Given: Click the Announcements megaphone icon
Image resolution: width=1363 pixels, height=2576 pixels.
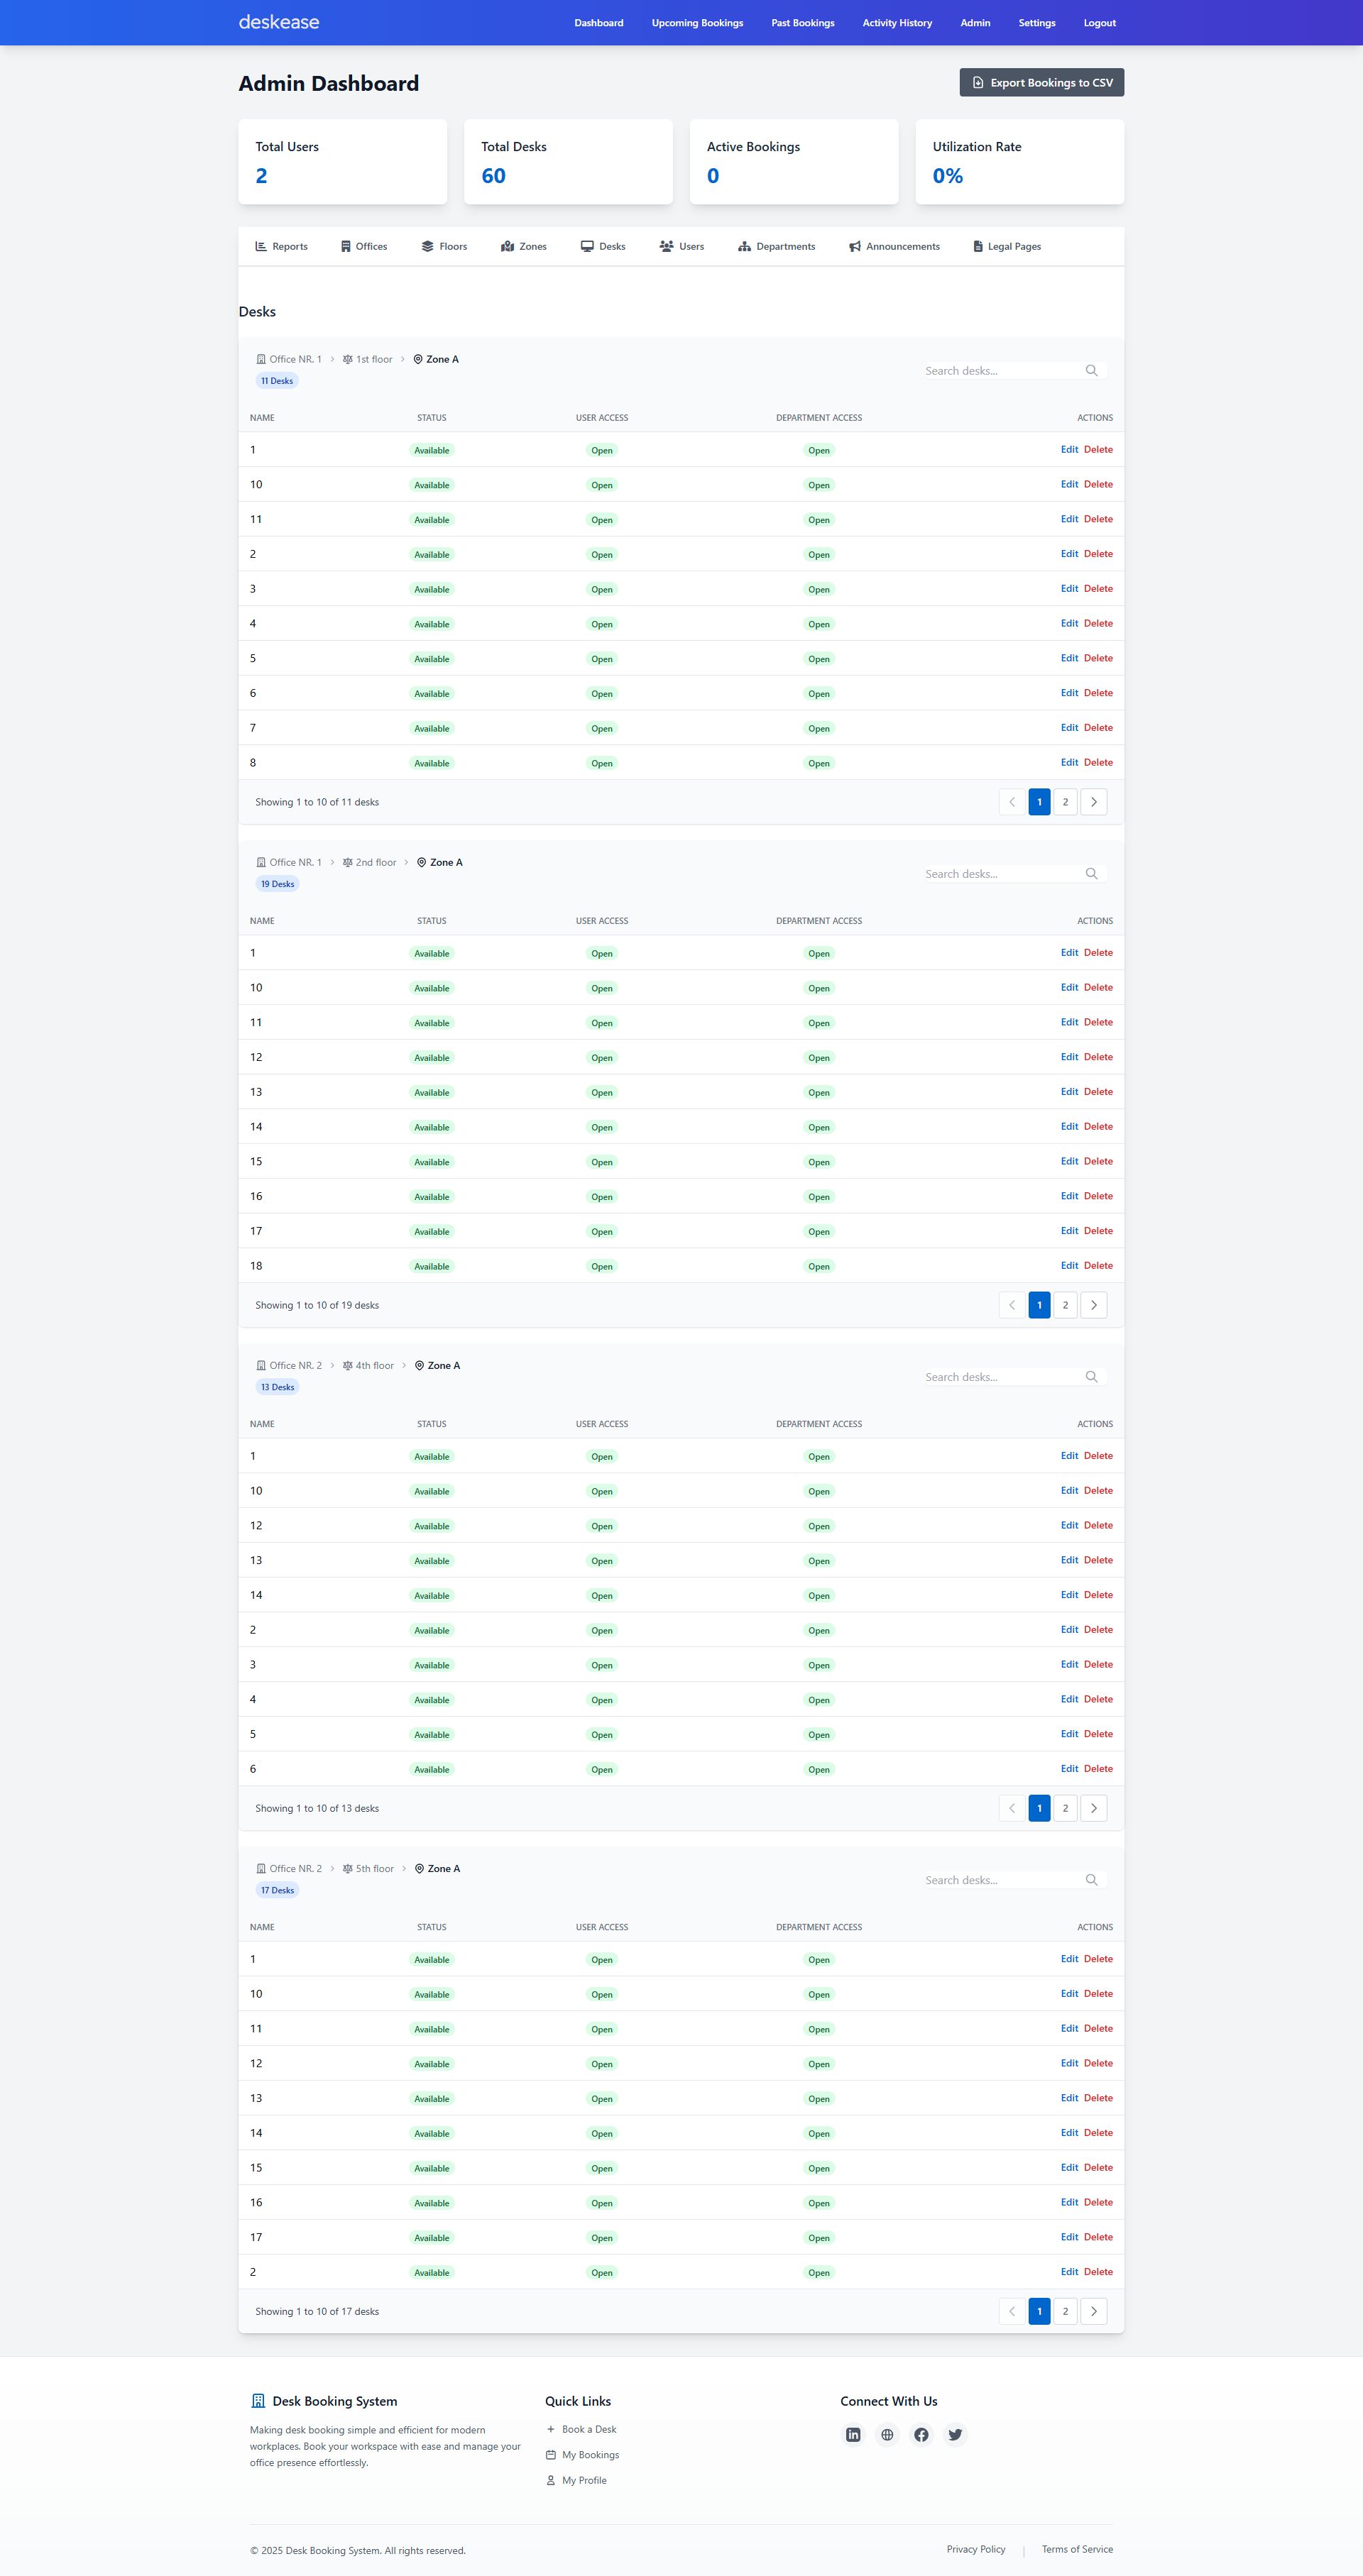Looking at the screenshot, I should pos(855,247).
